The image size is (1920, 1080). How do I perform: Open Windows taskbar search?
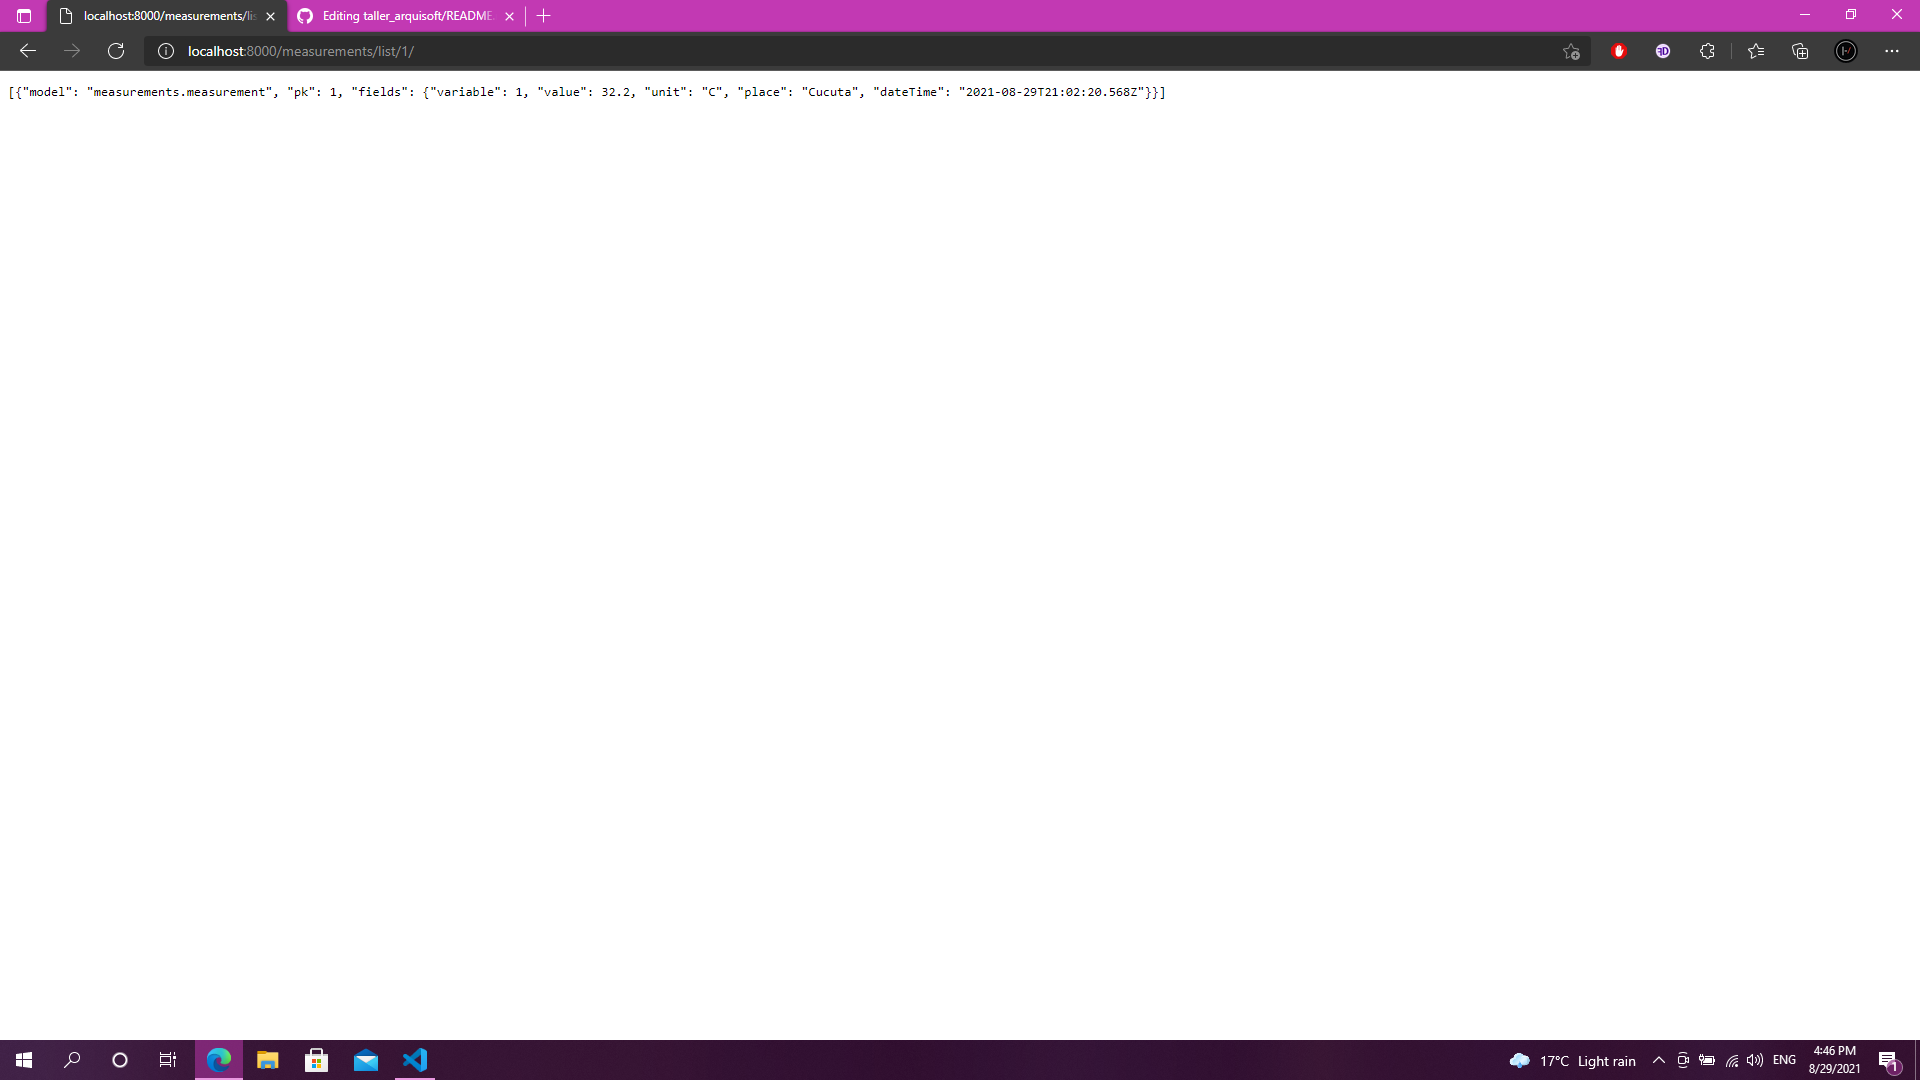(72, 1060)
